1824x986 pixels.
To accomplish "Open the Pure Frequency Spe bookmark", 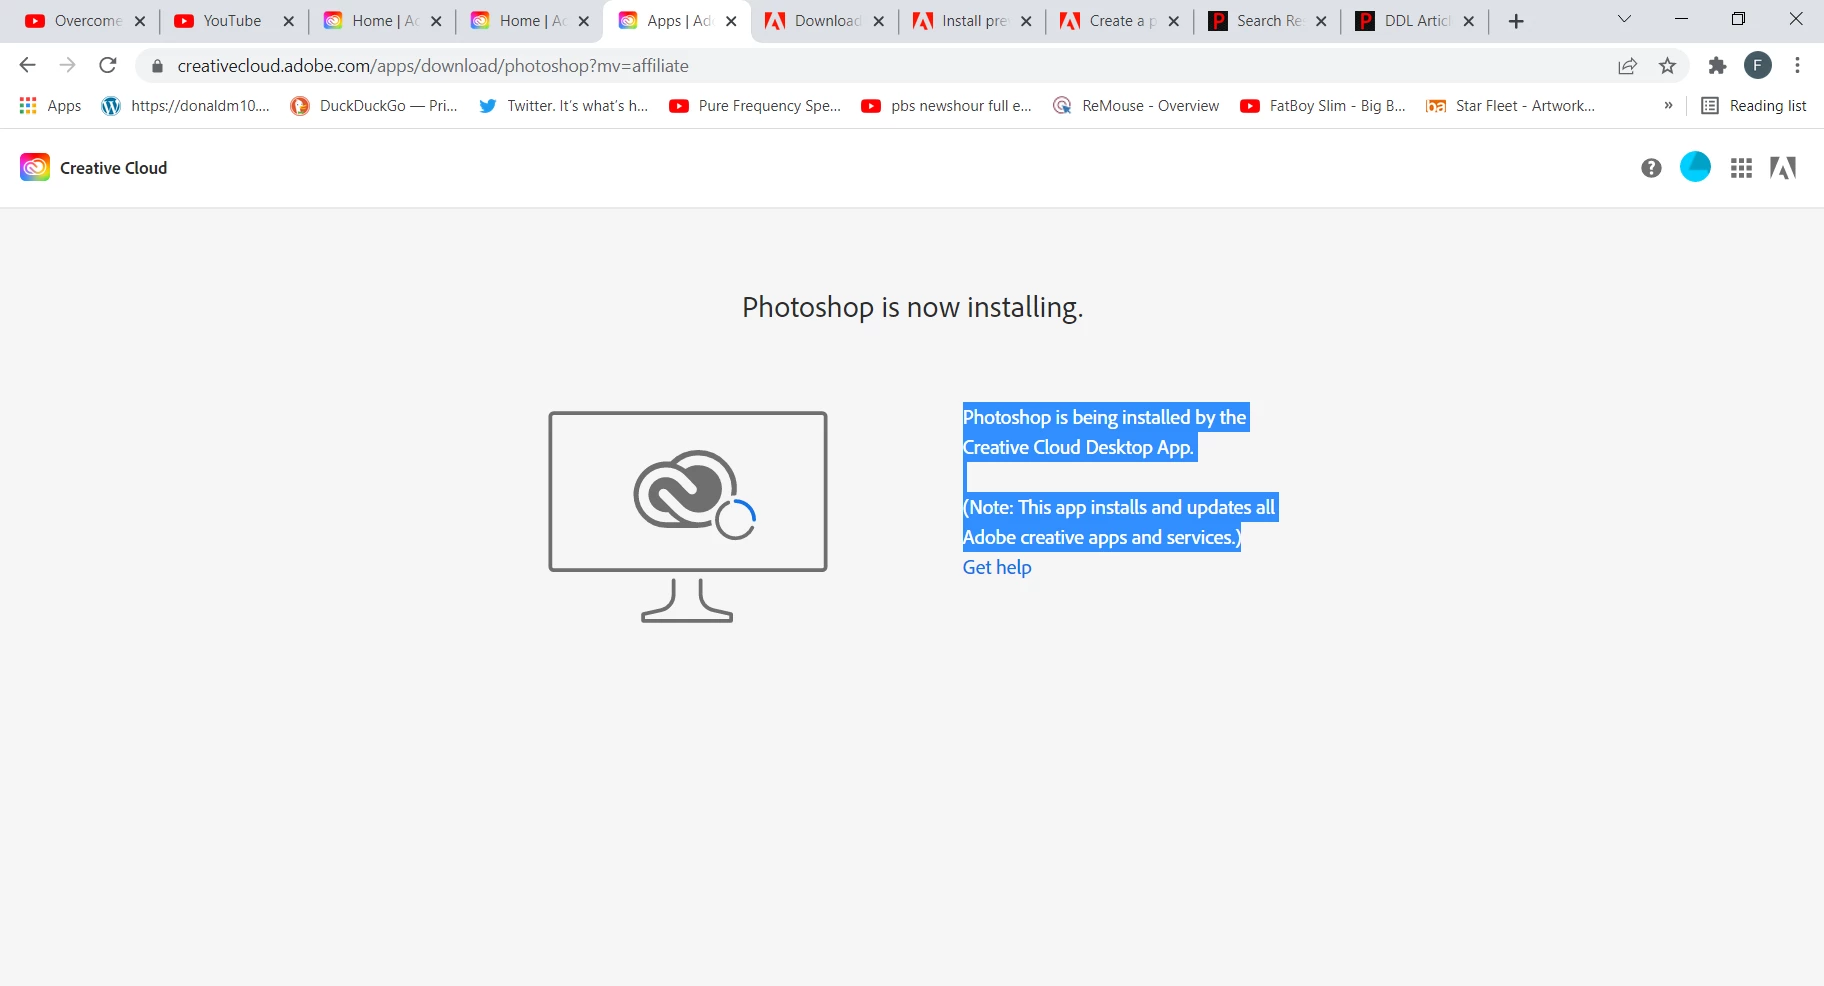I will point(756,106).
